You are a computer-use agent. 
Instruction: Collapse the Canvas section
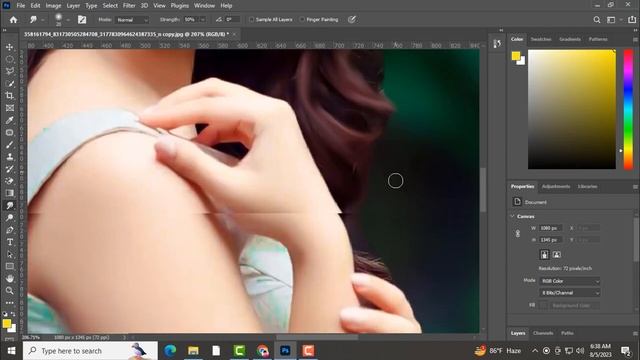coord(513,216)
